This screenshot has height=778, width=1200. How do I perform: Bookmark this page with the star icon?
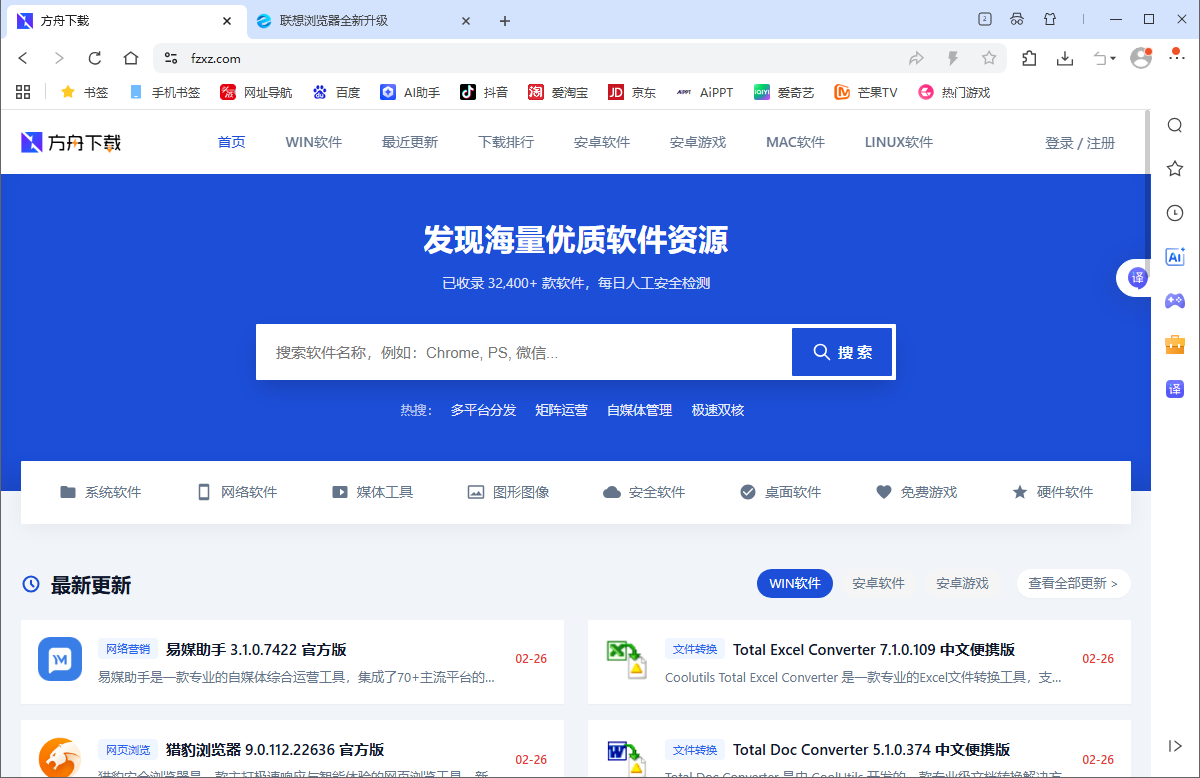[989, 58]
